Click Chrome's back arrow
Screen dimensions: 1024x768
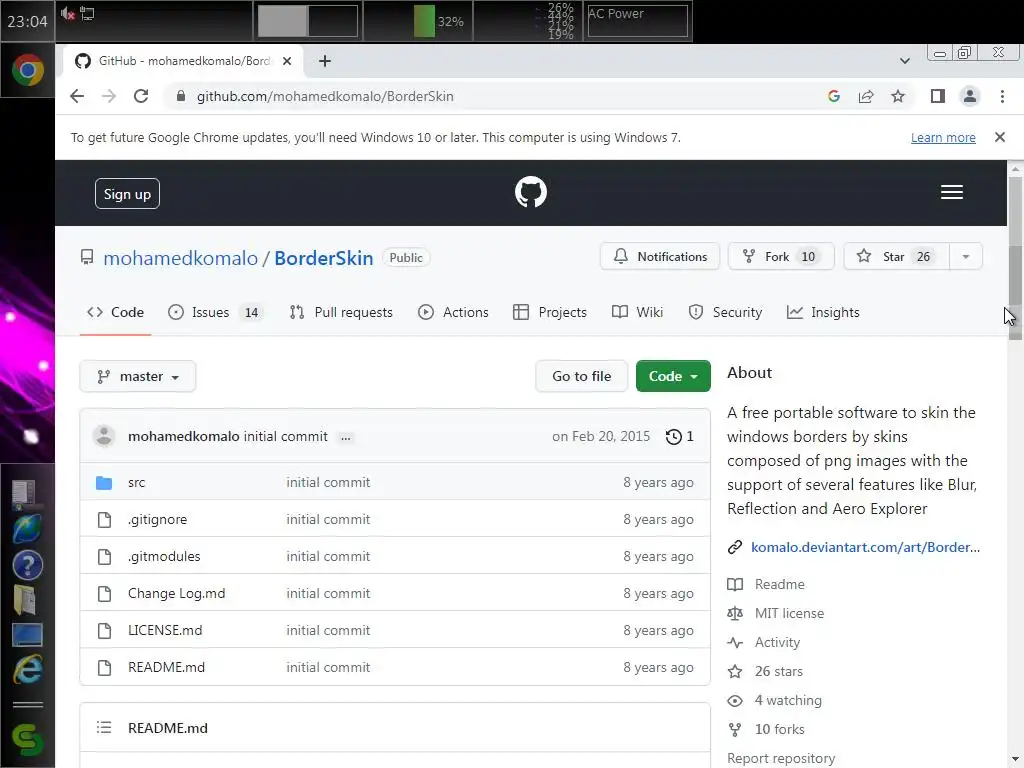click(x=77, y=96)
